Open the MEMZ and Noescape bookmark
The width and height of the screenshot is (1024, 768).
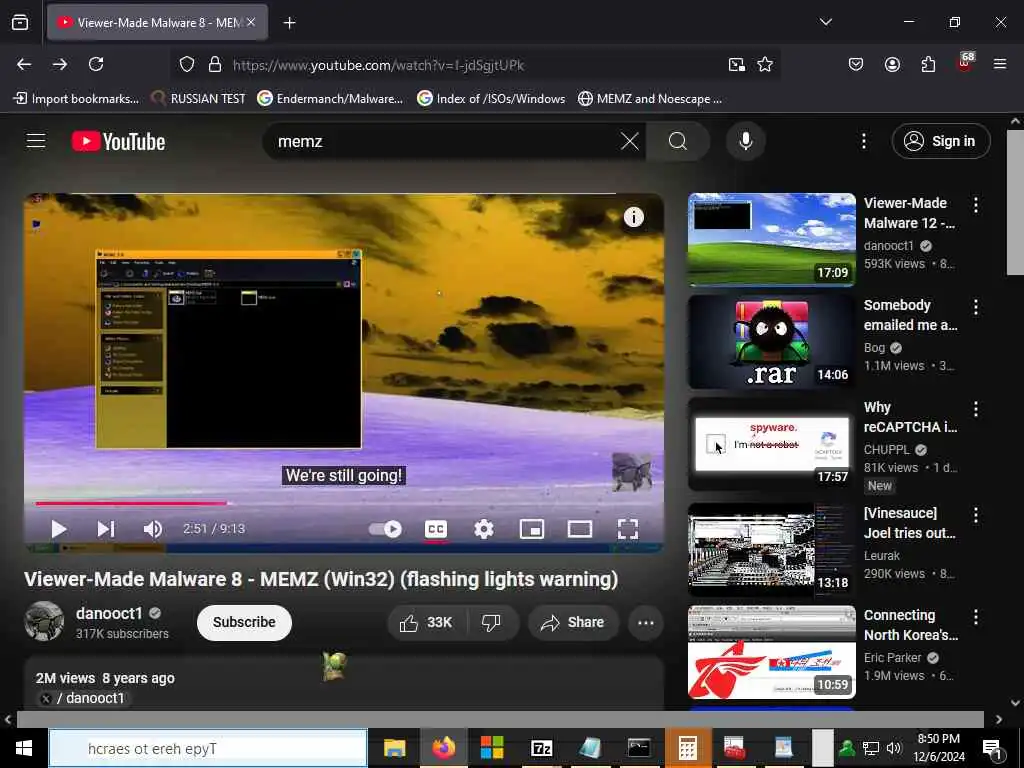coord(650,99)
